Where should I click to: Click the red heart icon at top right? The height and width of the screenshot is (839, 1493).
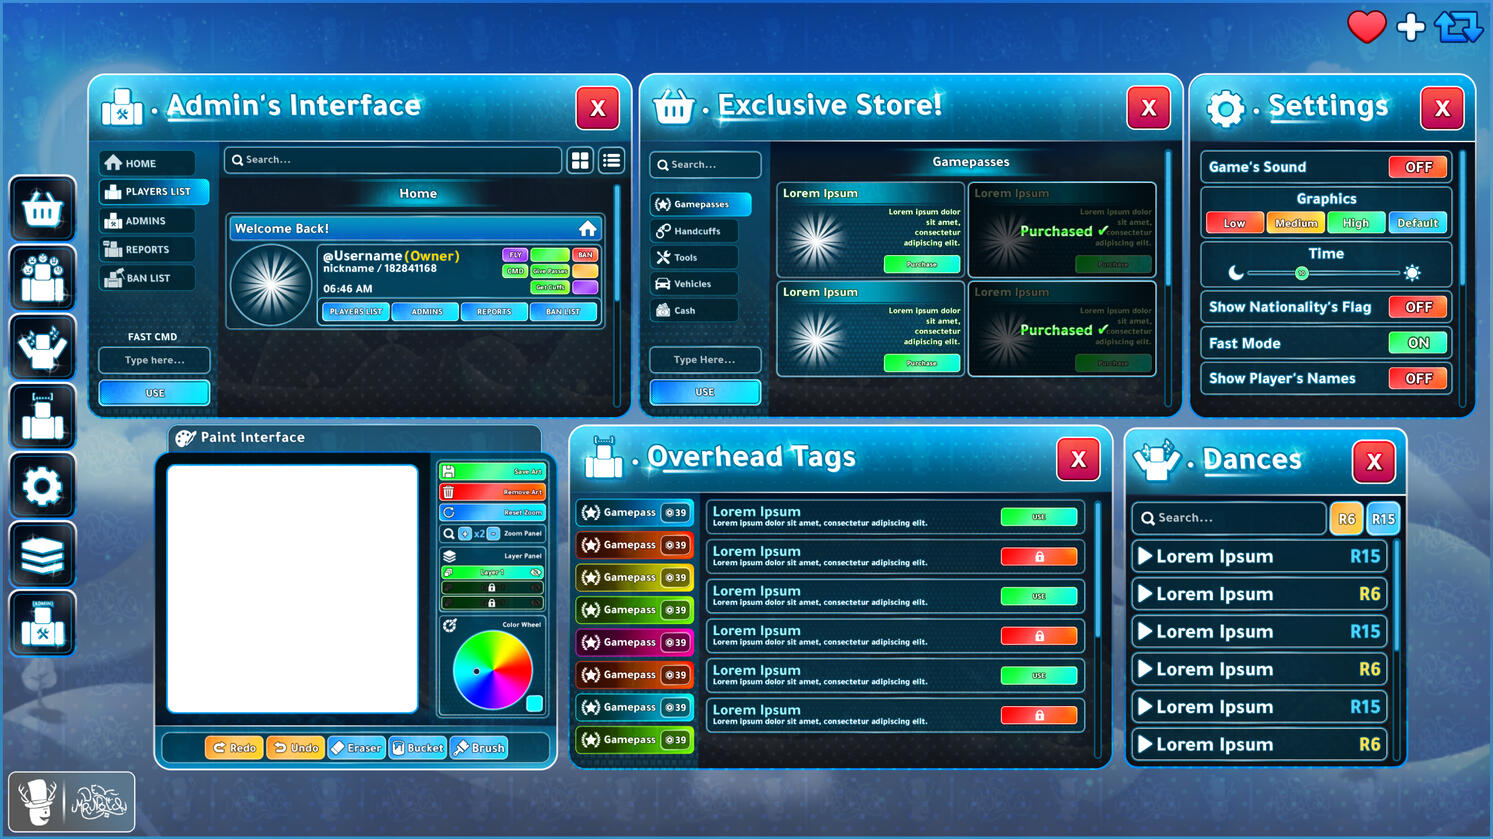[x=1366, y=27]
